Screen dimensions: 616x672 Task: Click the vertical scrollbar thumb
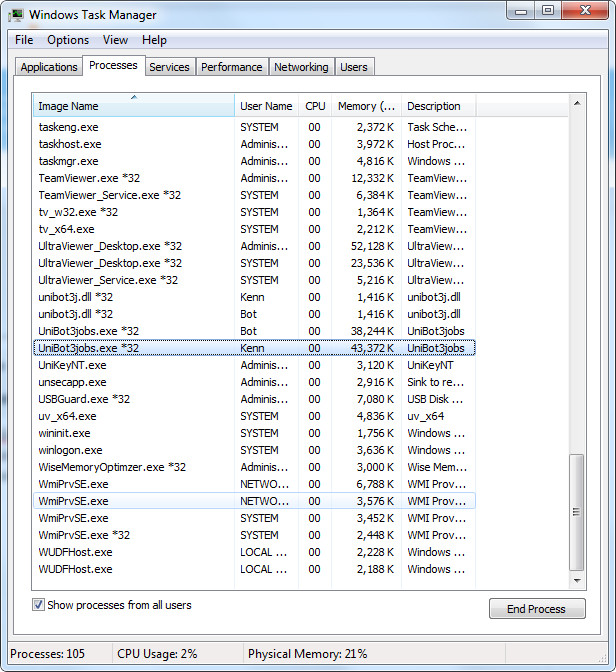(577, 512)
